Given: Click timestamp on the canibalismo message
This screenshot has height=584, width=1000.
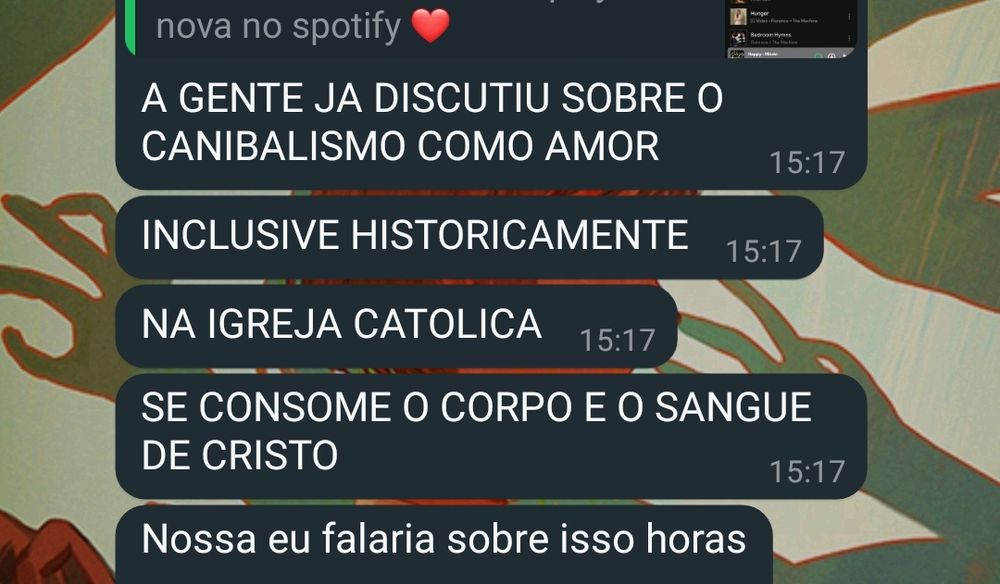Looking at the screenshot, I should [x=807, y=163].
